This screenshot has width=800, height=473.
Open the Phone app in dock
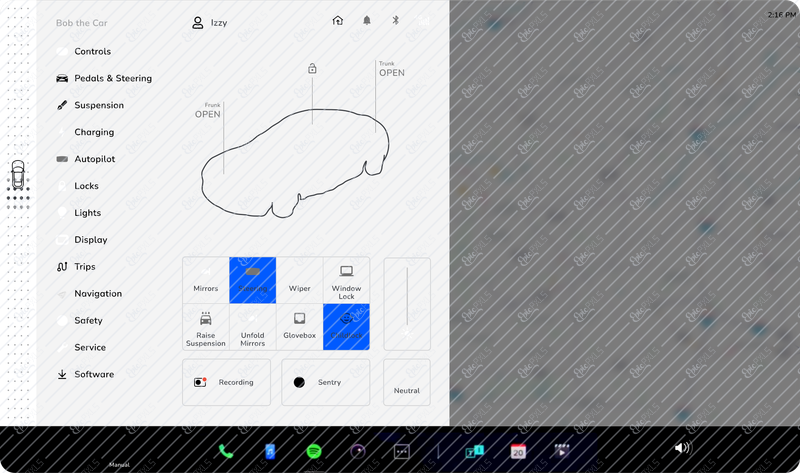(x=226, y=451)
